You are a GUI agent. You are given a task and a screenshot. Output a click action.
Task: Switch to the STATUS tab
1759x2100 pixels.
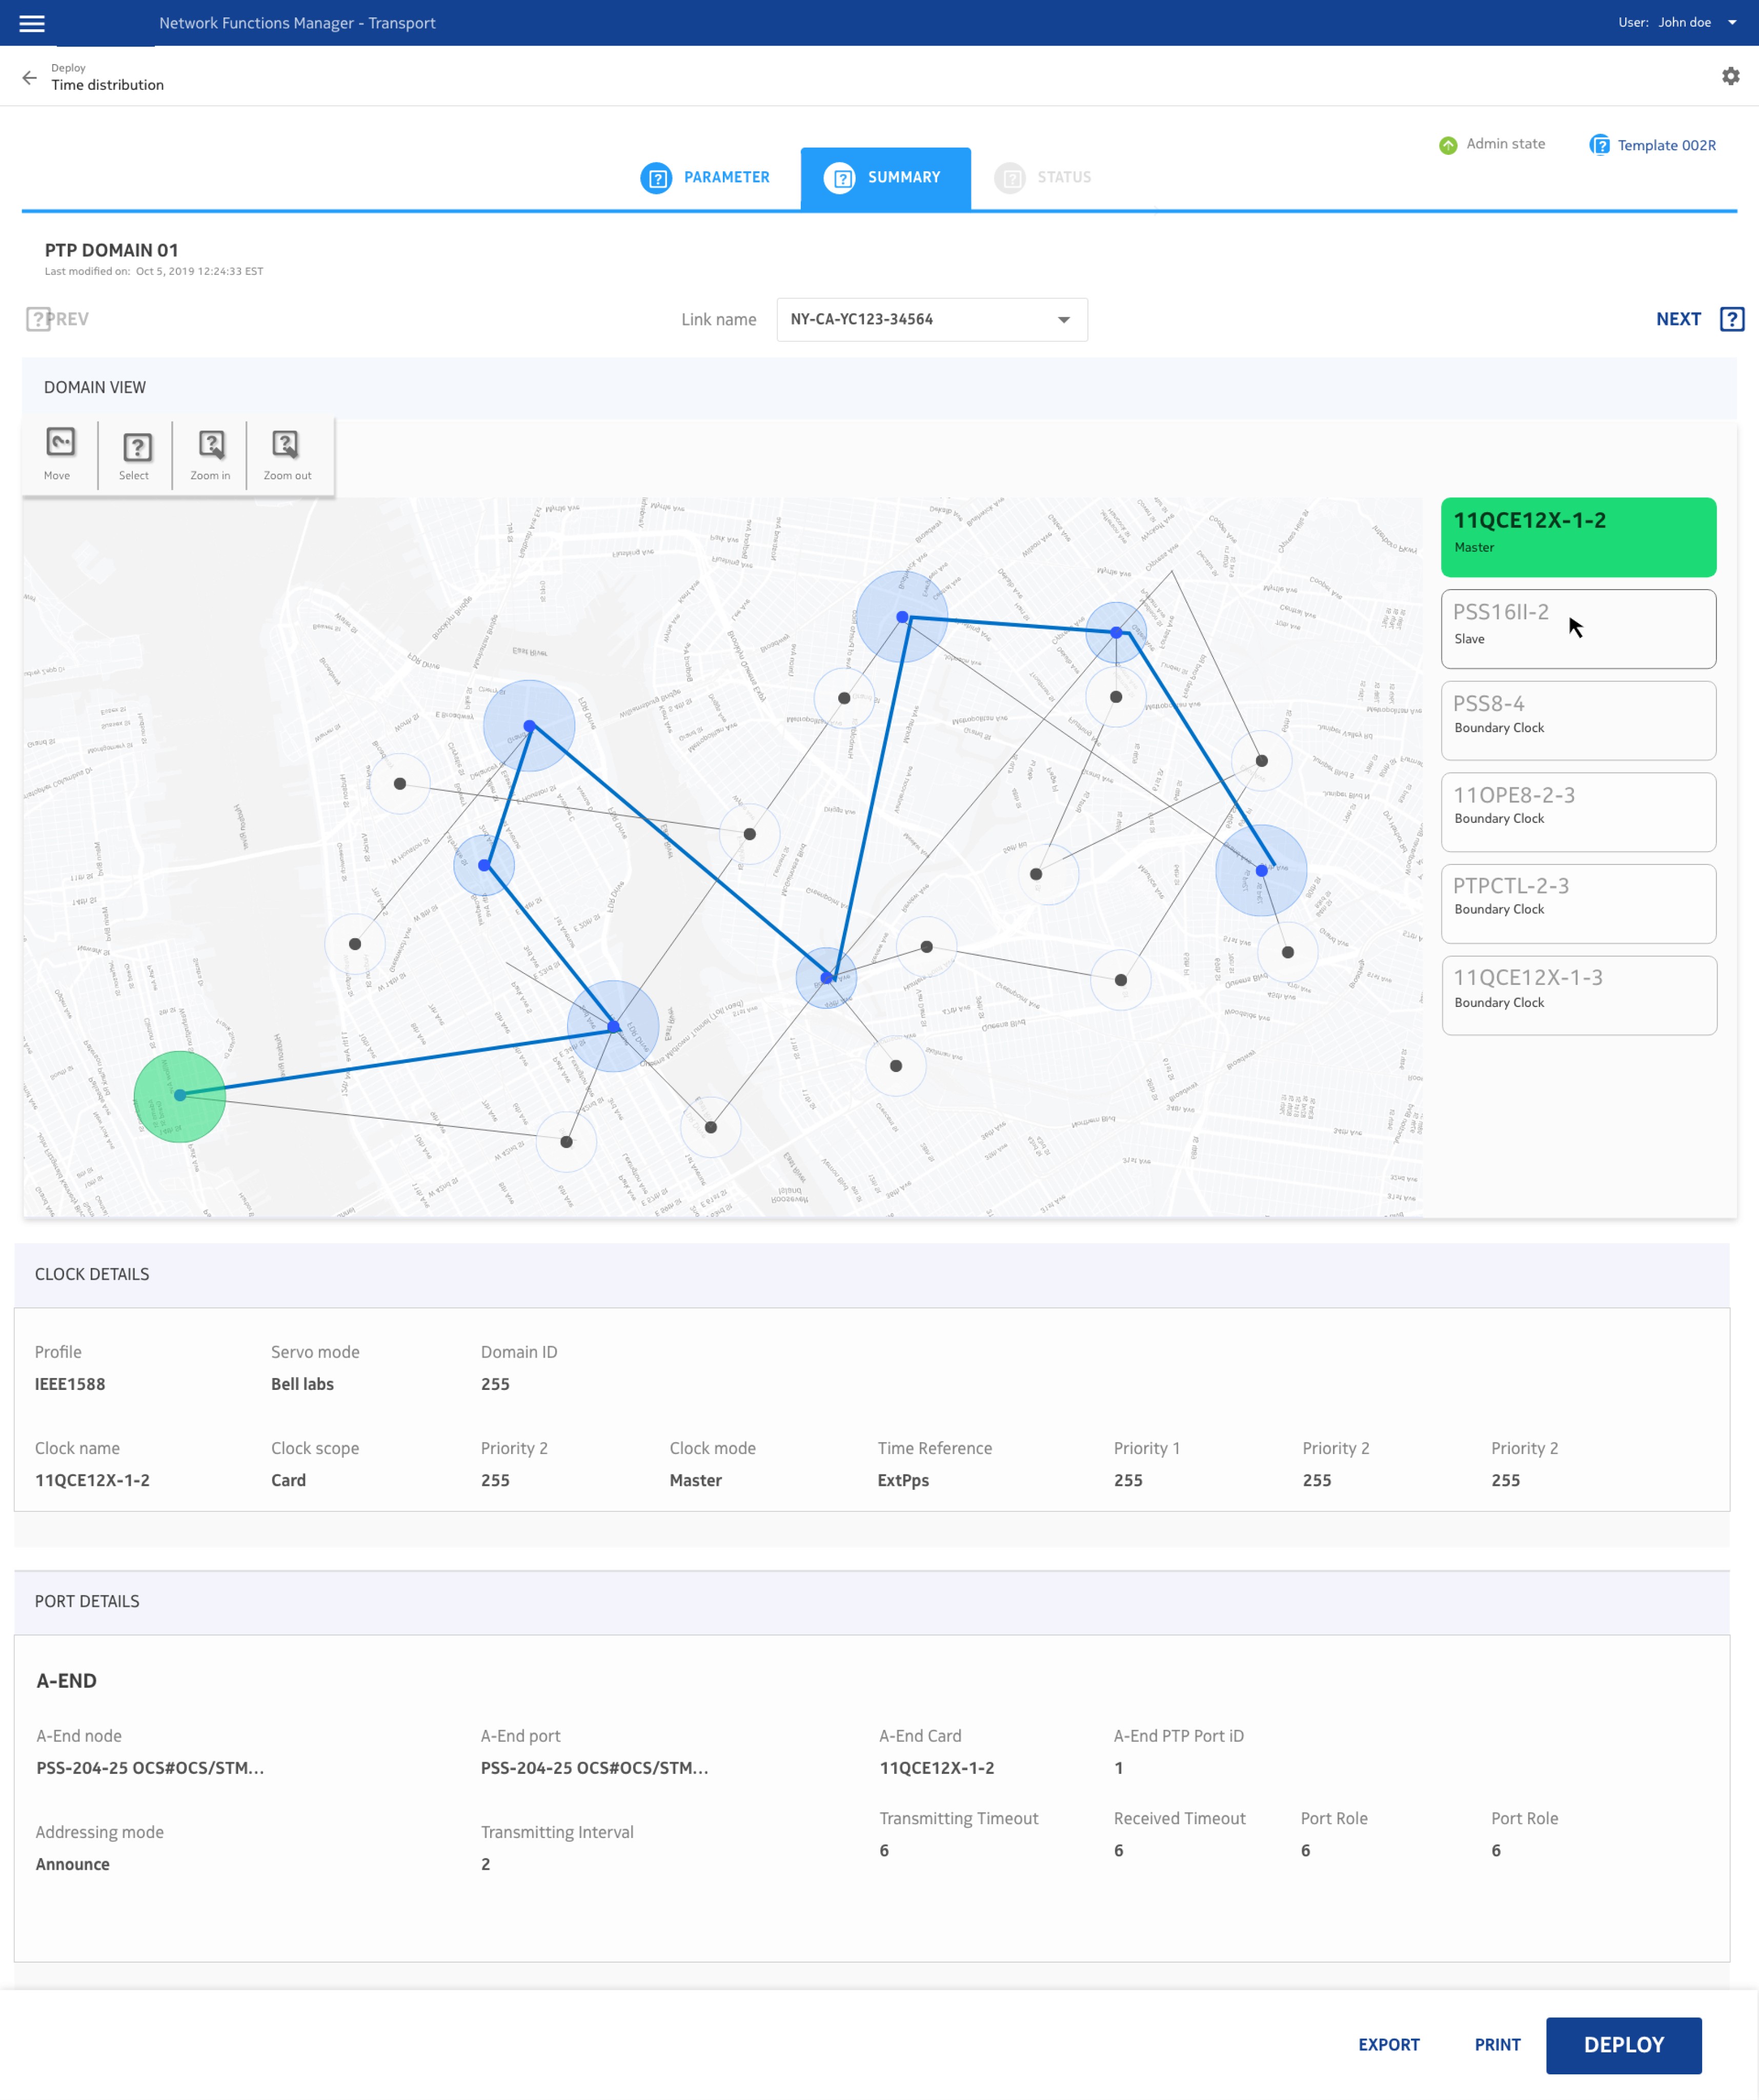point(1043,178)
